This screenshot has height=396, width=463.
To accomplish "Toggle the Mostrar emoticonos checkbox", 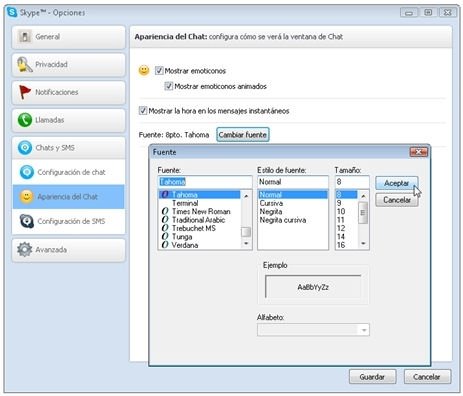I will click(159, 71).
